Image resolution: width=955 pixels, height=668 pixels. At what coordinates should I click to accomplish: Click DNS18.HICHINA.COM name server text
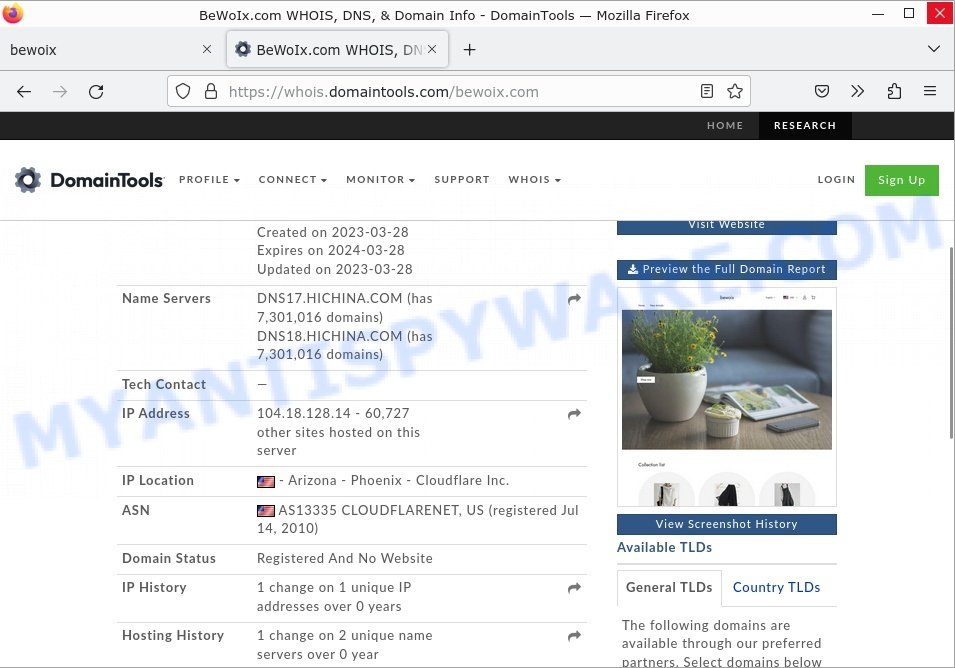[x=329, y=336]
